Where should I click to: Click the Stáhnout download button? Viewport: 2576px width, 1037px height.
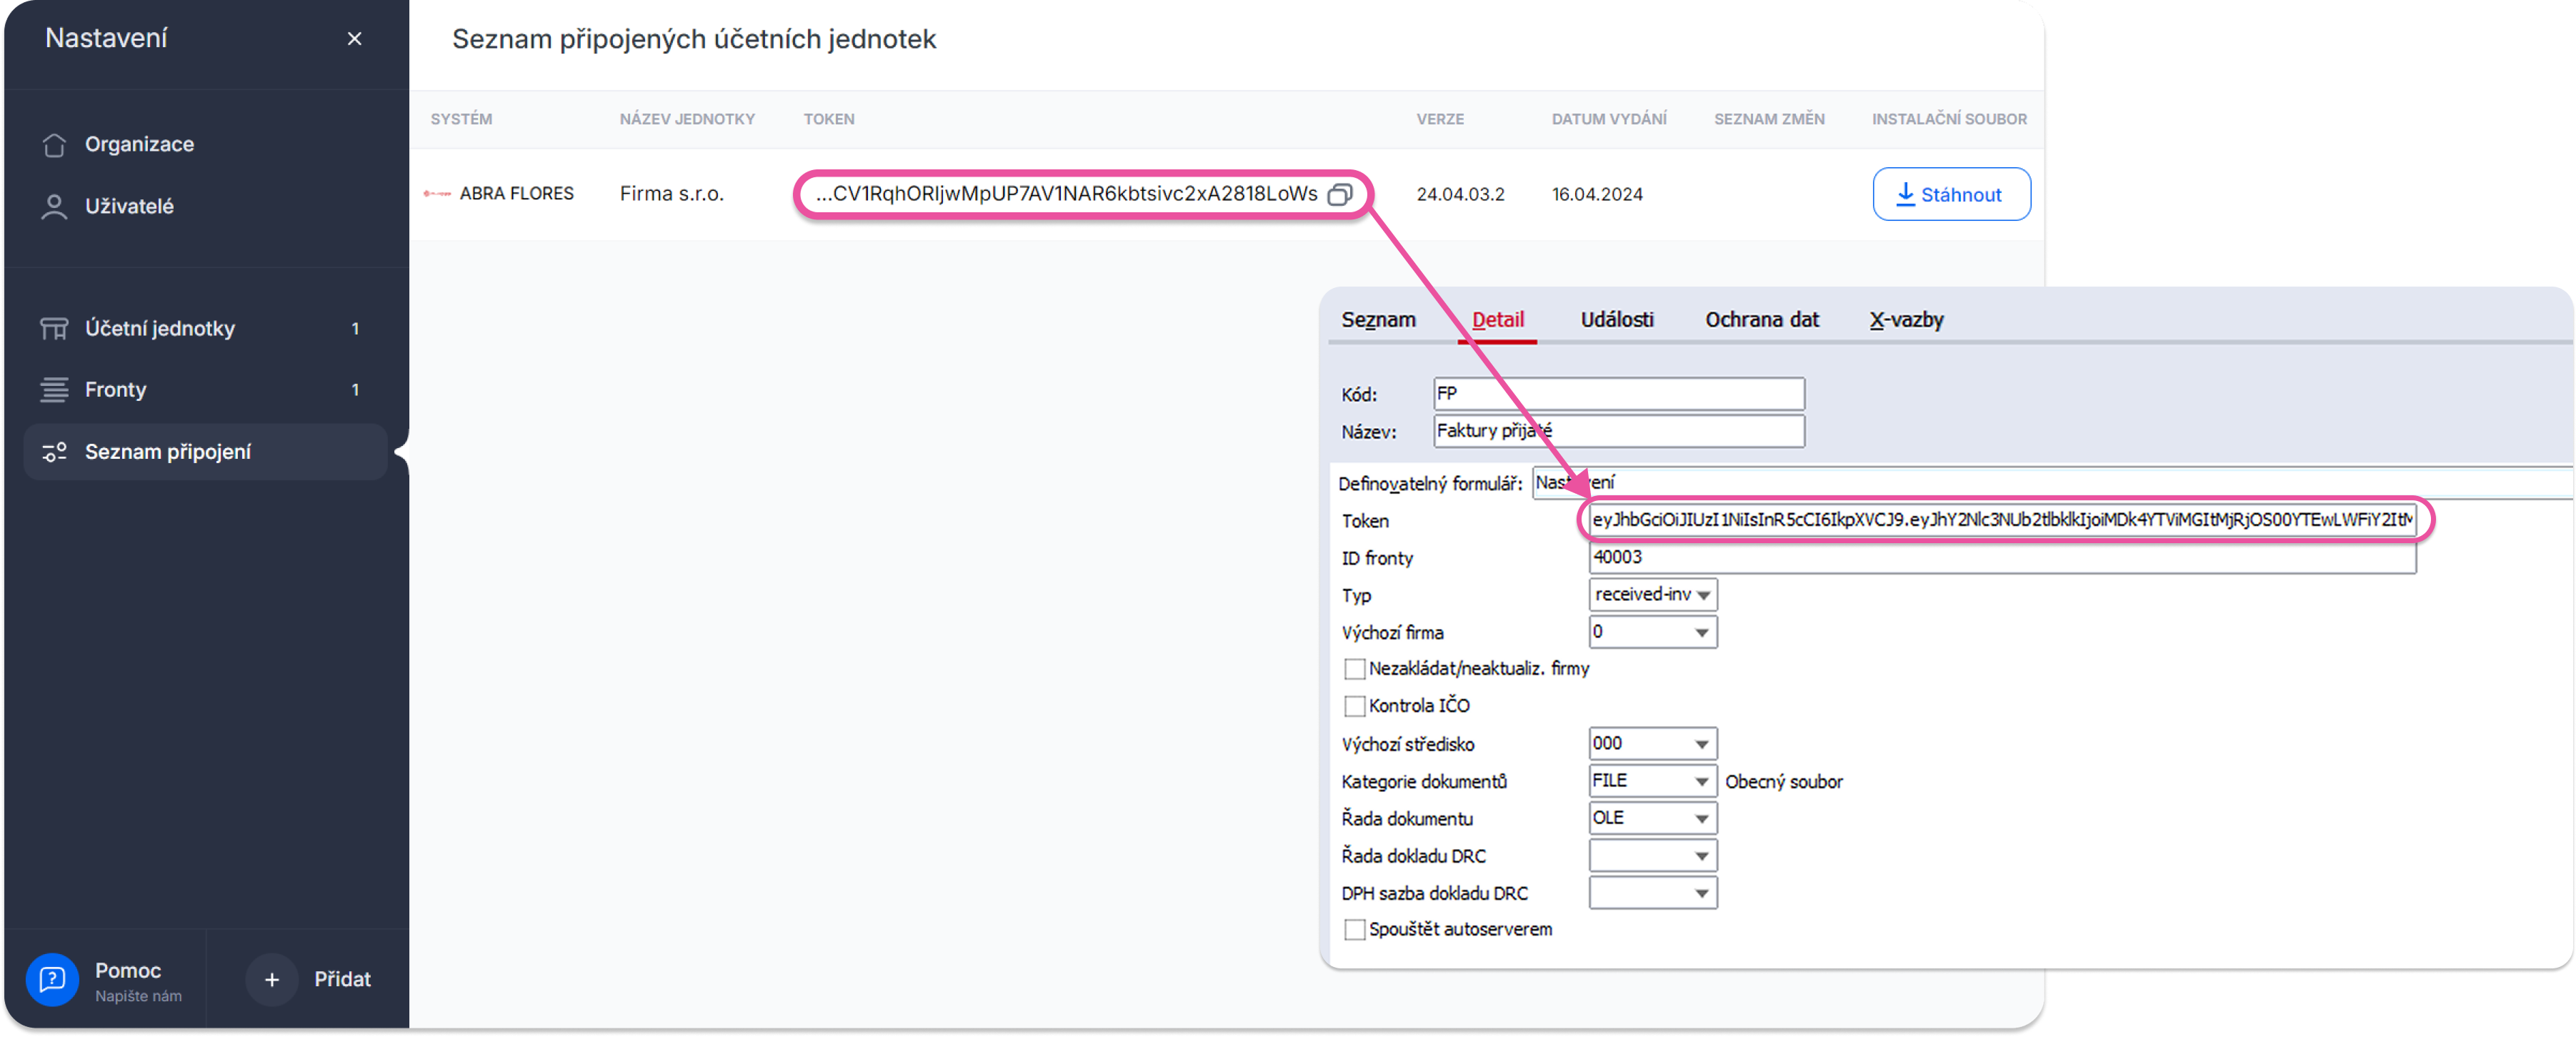click(x=1950, y=195)
